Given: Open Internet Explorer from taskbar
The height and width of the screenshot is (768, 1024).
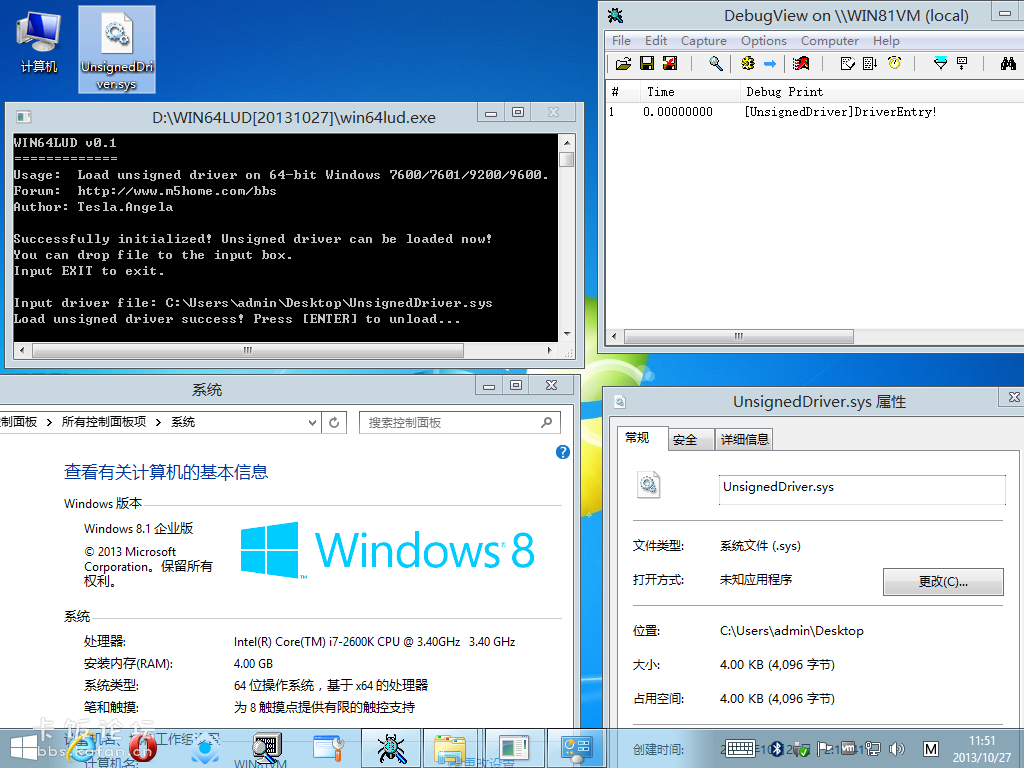Looking at the screenshot, I should coord(83,748).
